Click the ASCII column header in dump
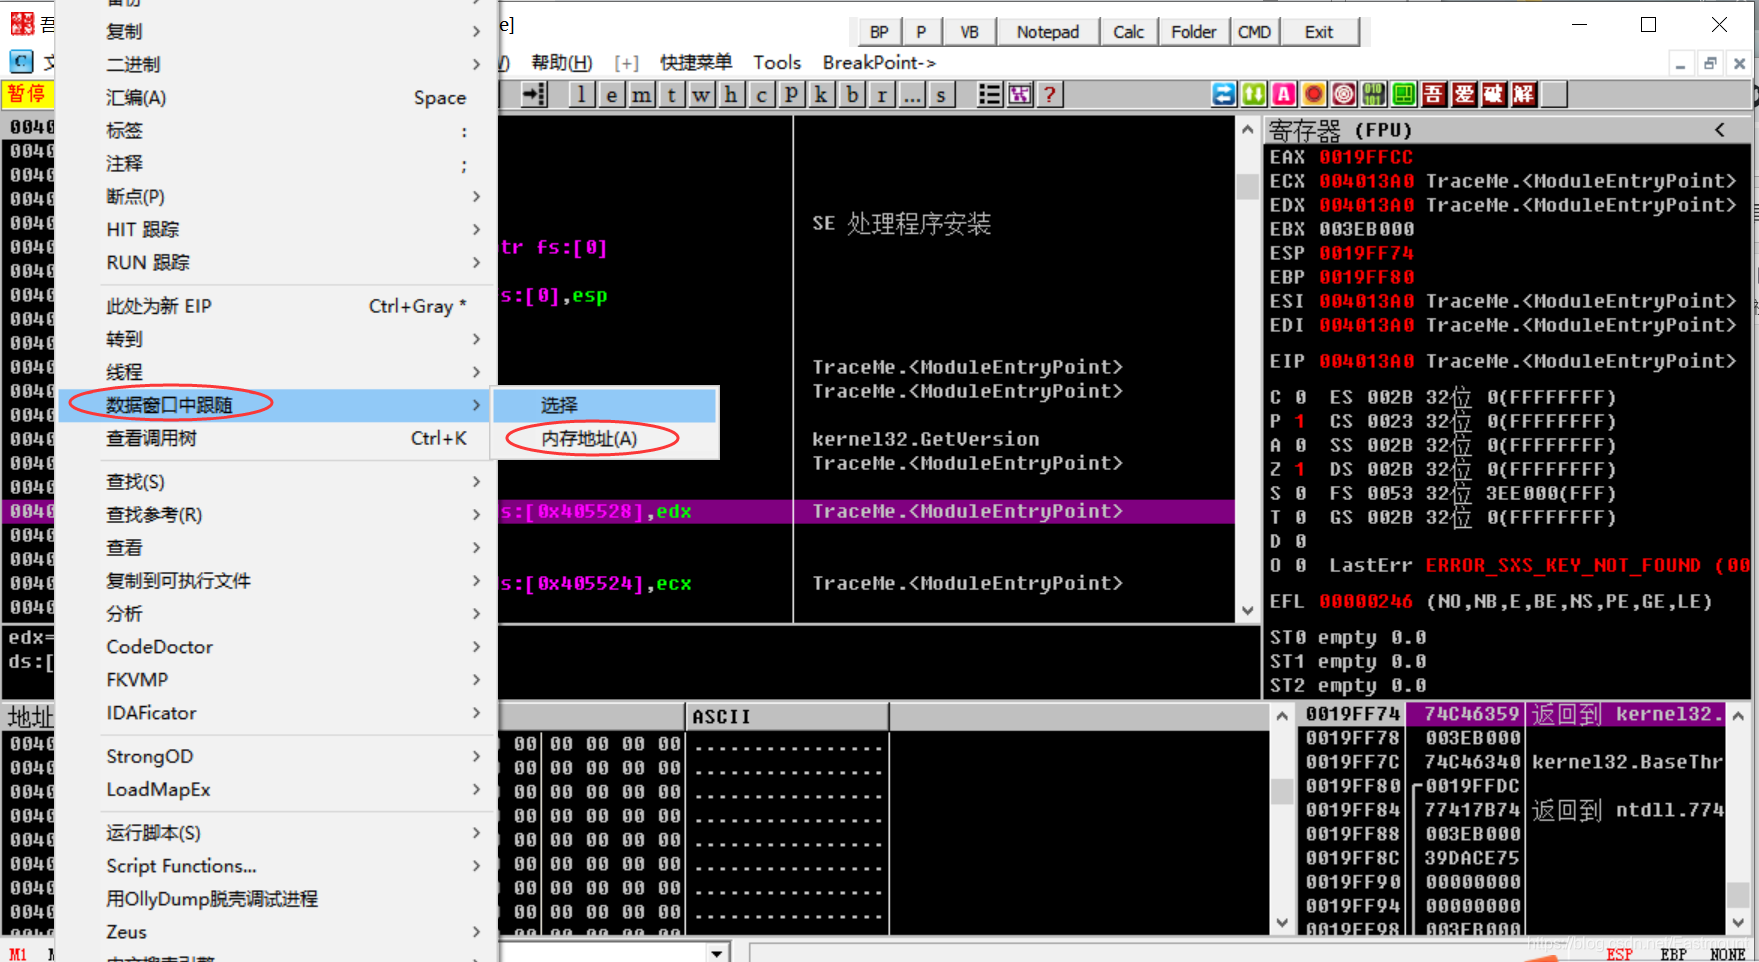This screenshot has height=962, width=1759. [x=787, y=717]
